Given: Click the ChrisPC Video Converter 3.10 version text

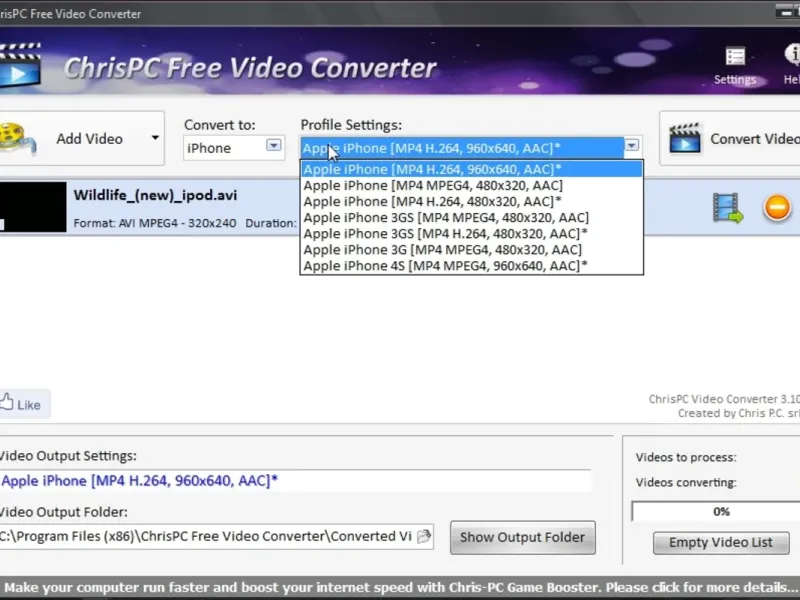Looking at the screenshot, I should [724, 399].
